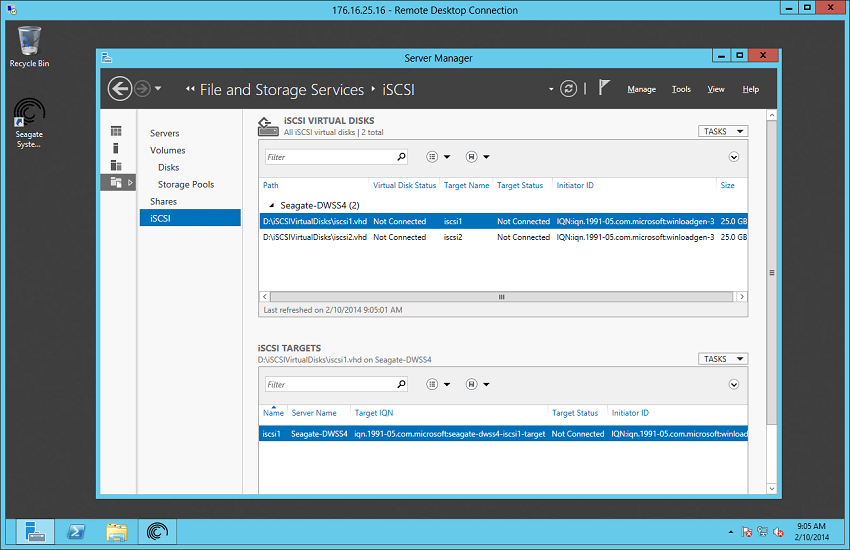Select the iscsi1.vhd virtual disk row
Screen dimensions: 850x550
pos(503,221)
